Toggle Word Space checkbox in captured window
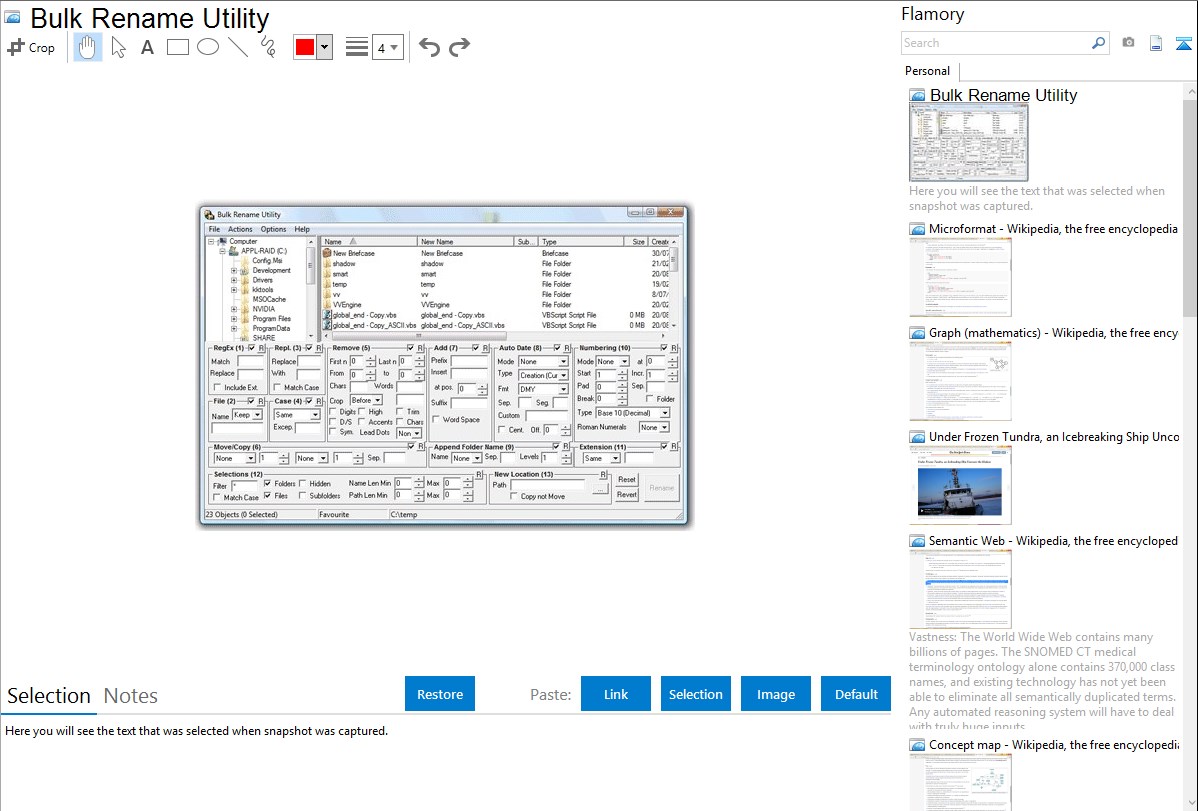 [435, 419]
